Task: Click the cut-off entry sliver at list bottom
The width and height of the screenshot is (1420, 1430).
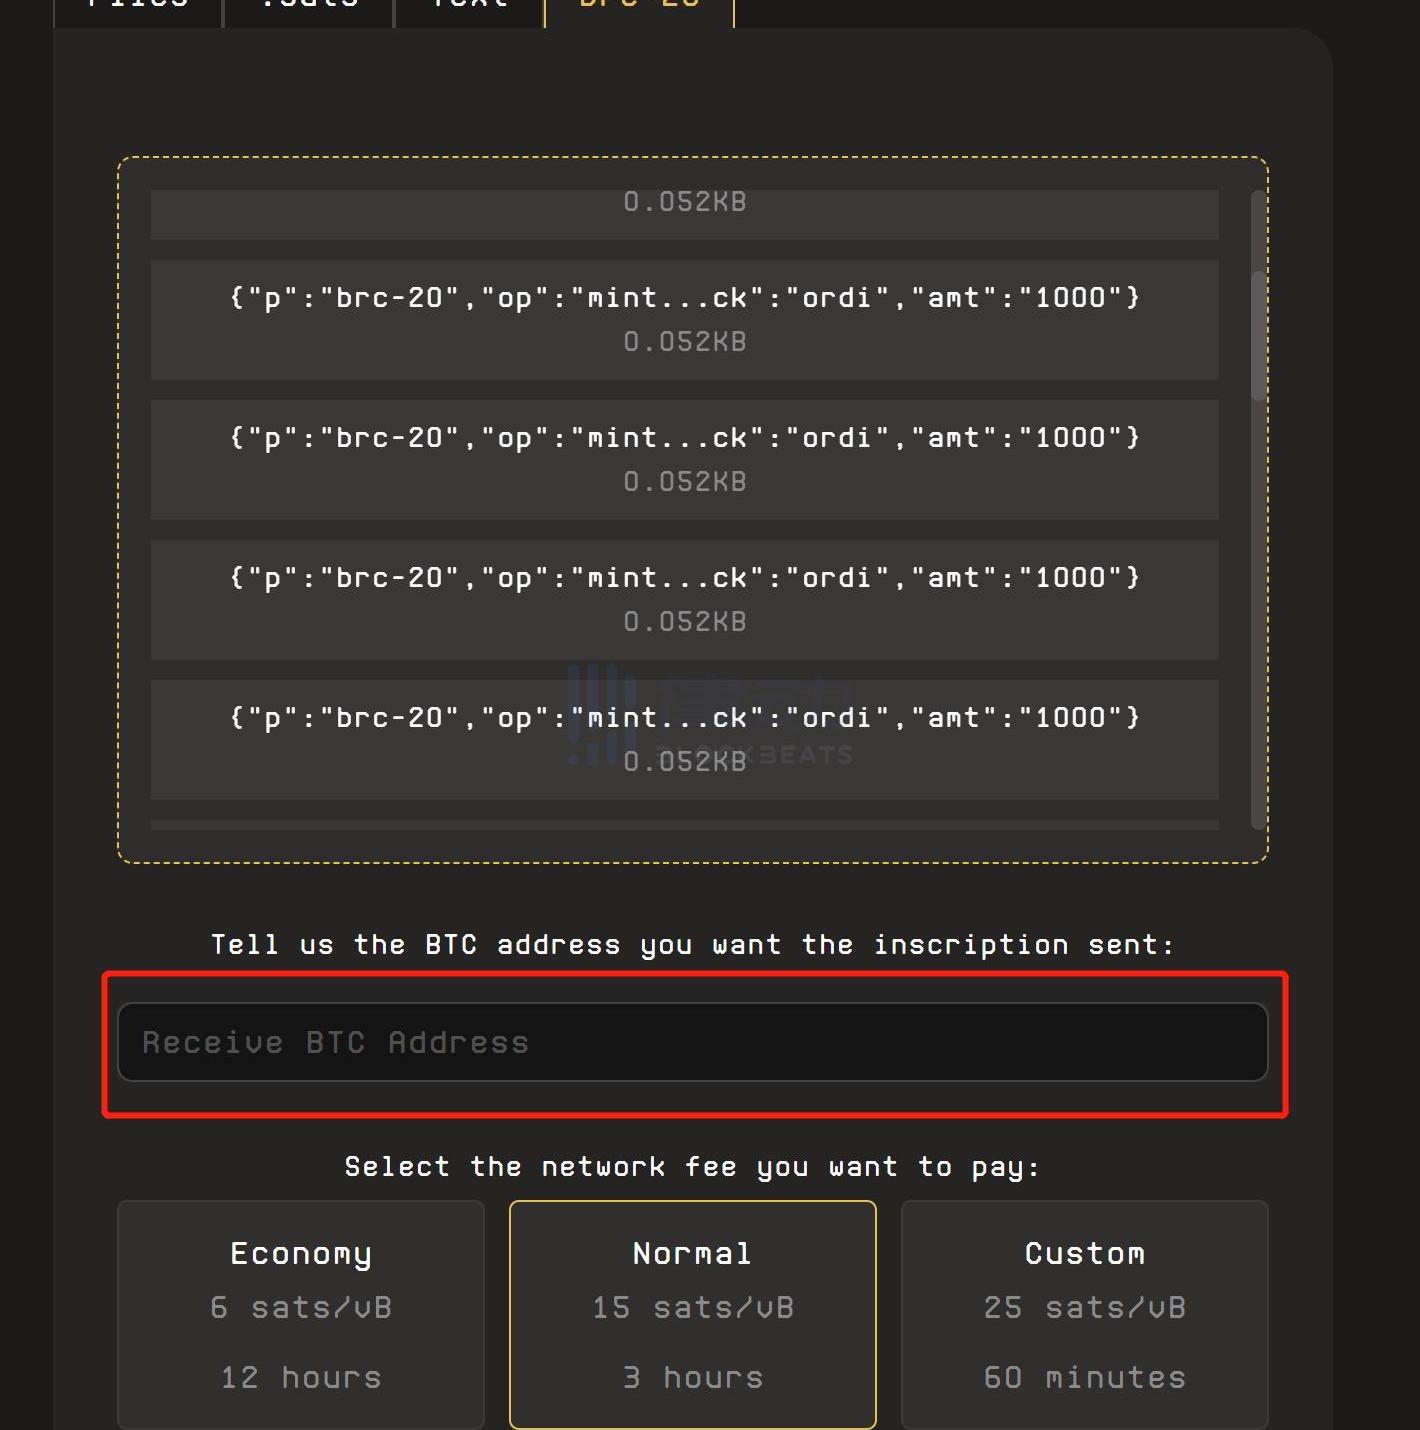Action: pos(684,825)
